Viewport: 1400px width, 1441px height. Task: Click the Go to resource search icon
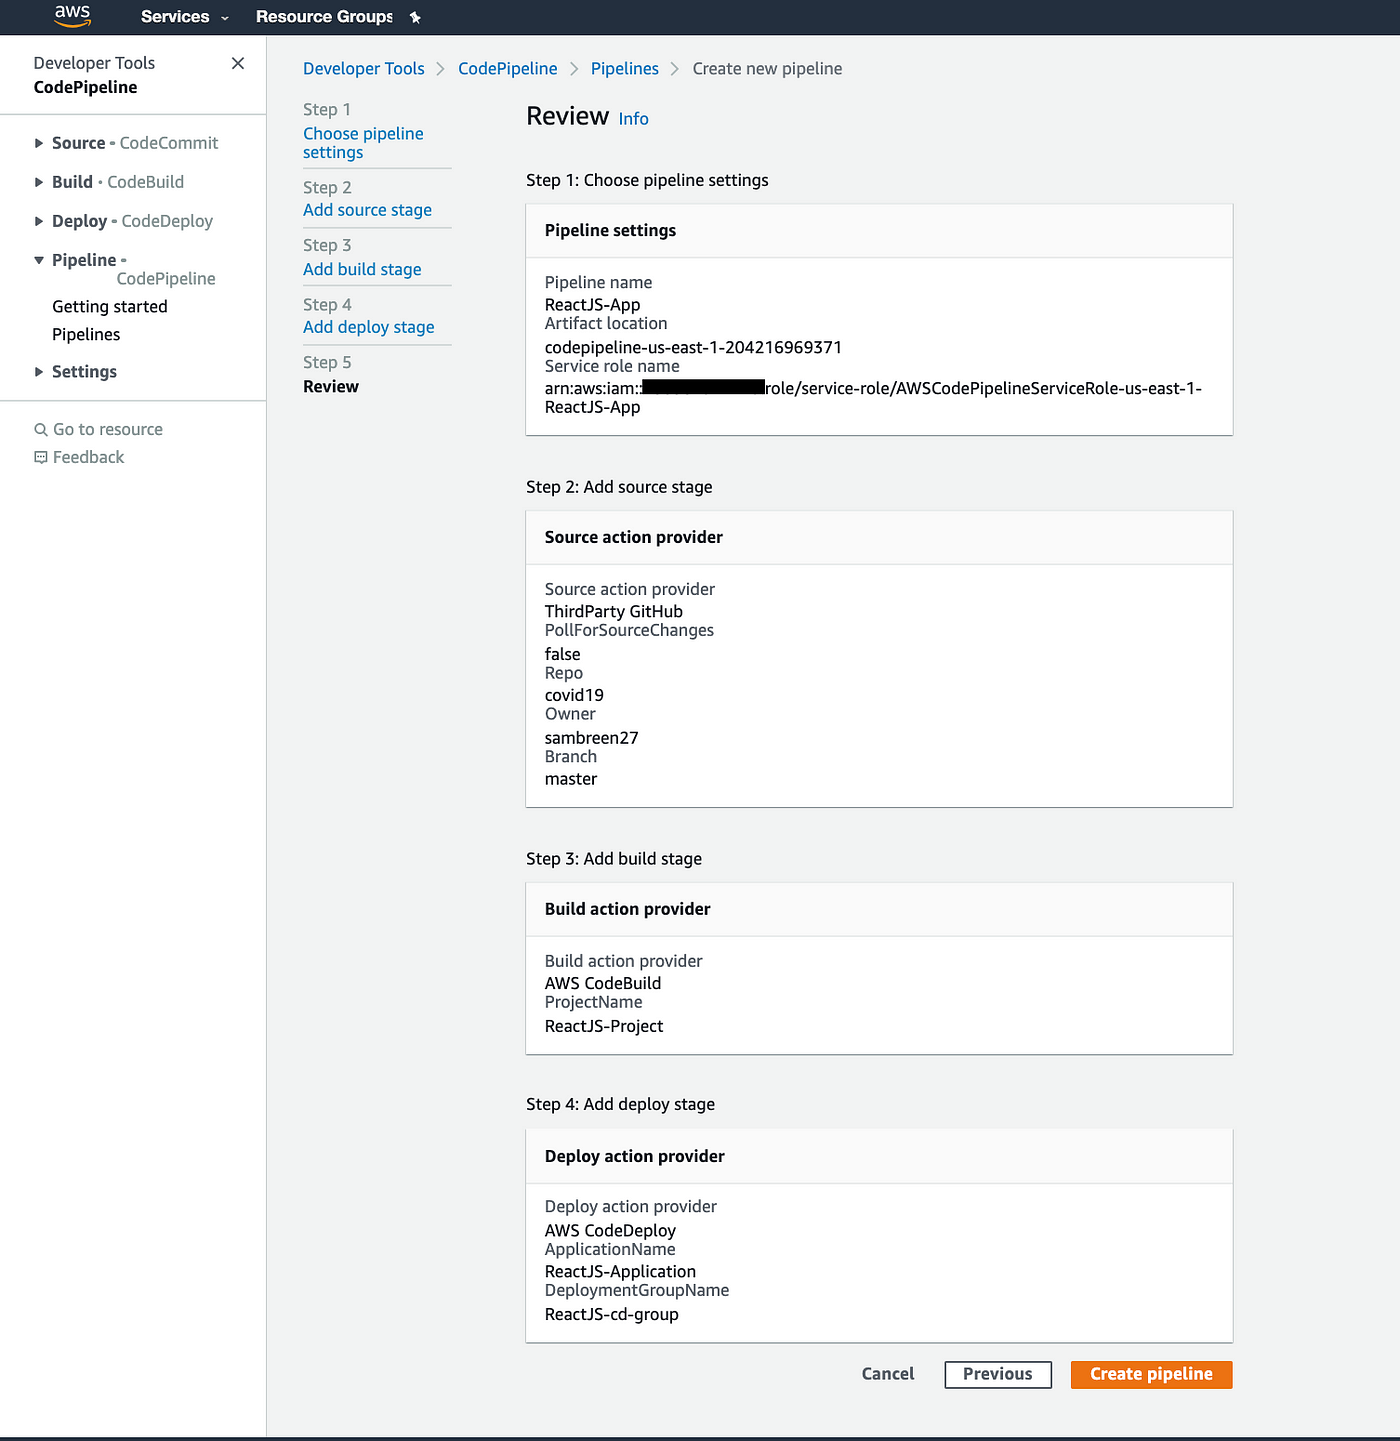tap(41, 429)
